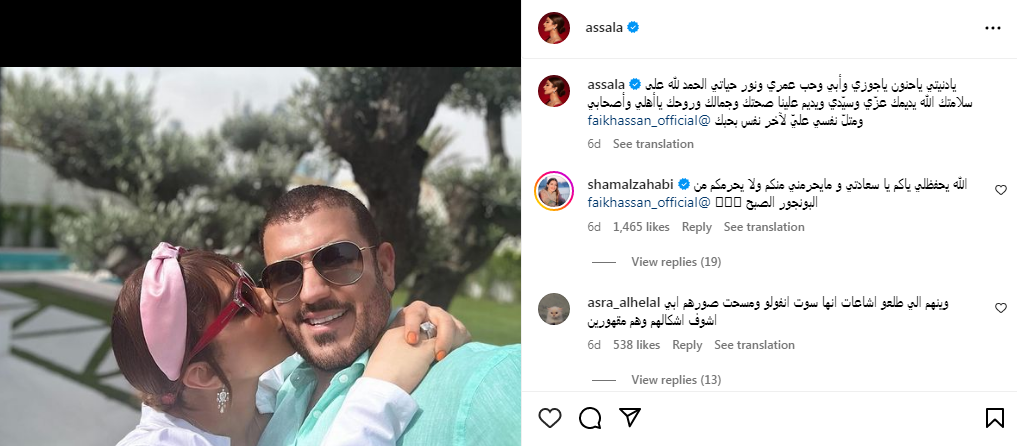Open assala username link in the header
This screenshot has width=1017, height=446.
pos(604,27)
